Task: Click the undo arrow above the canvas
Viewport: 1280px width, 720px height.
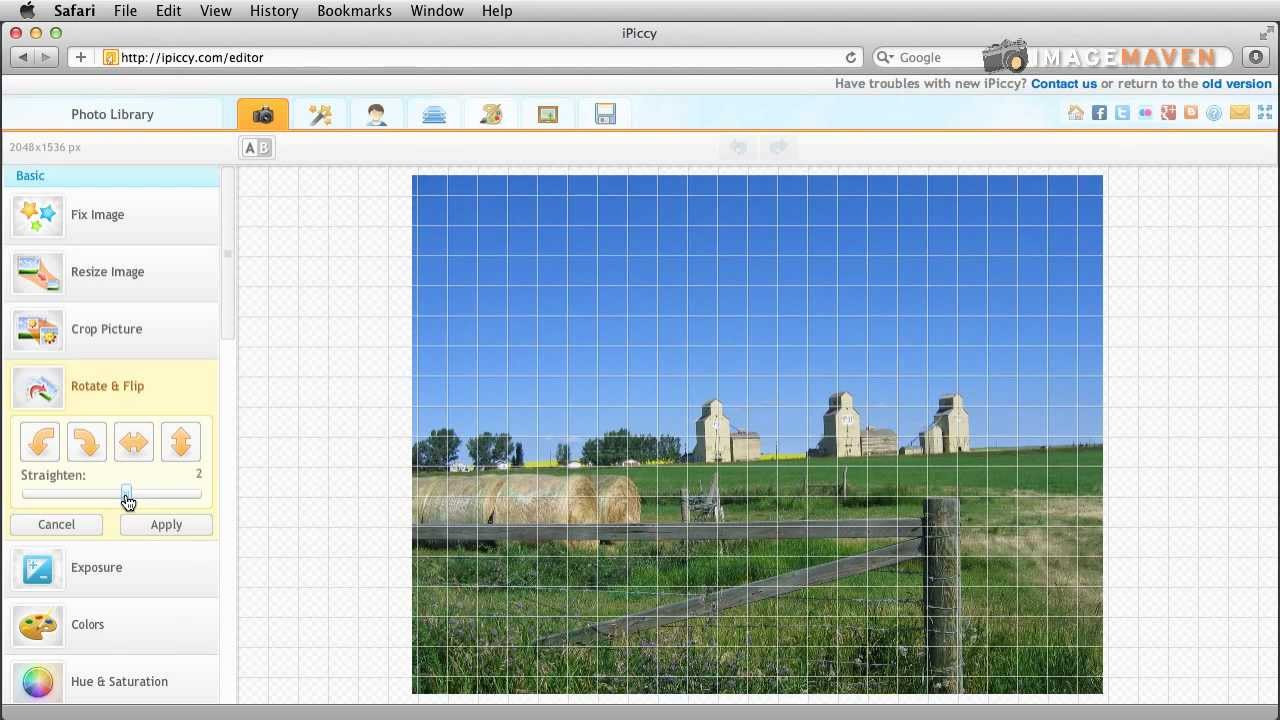Action: click(738, 148)
